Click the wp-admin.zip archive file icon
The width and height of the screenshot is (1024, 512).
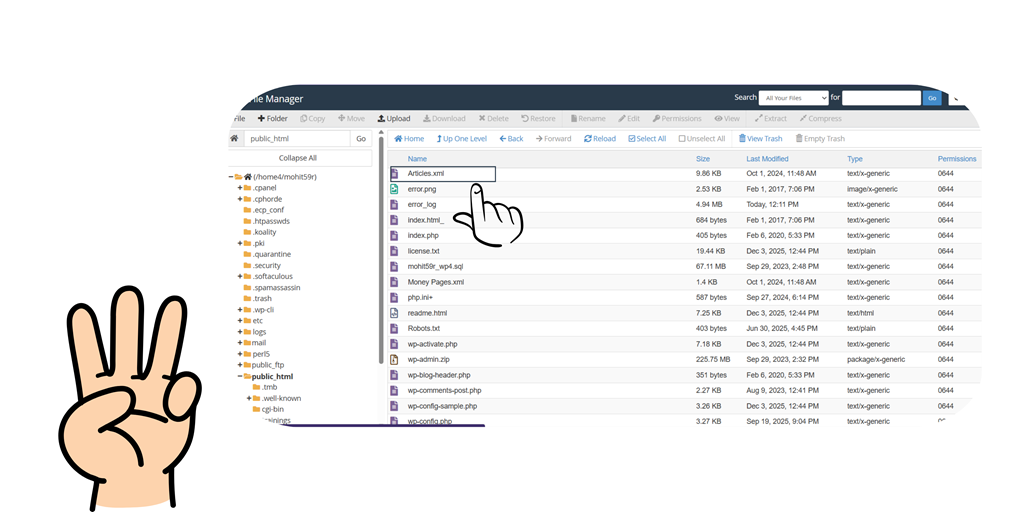[x=394, y=359]
